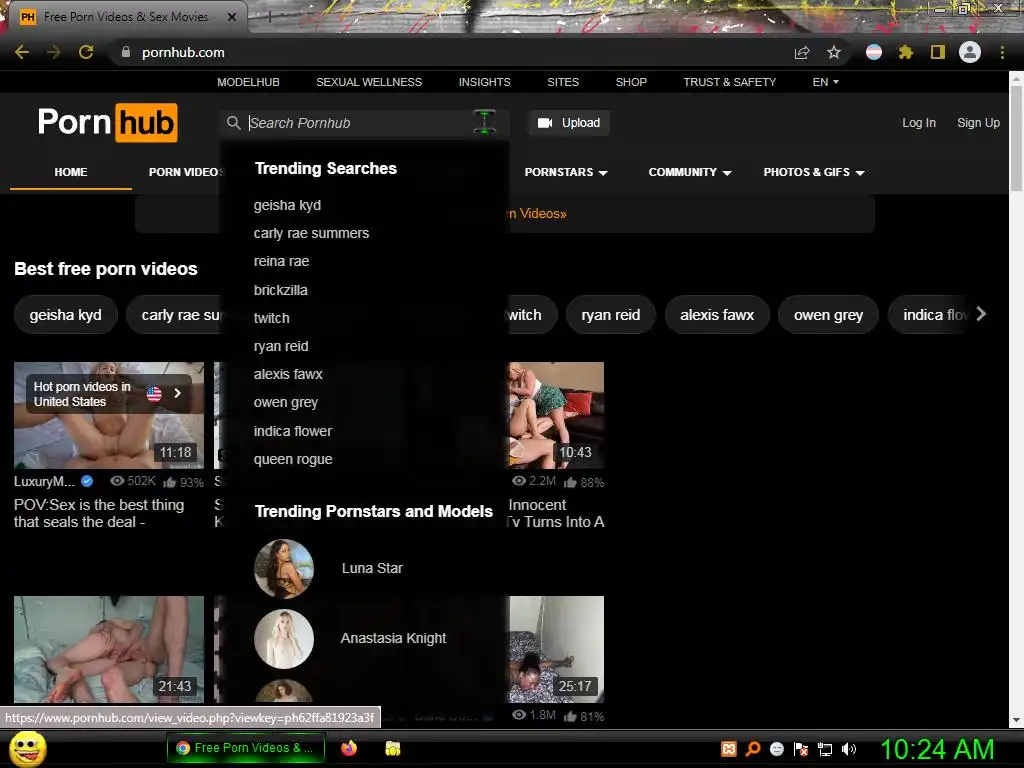Select 'indica flower' from trending searches
Image resolution: width=1024 pixels, height=768 pixels.
tap(293, 431)
